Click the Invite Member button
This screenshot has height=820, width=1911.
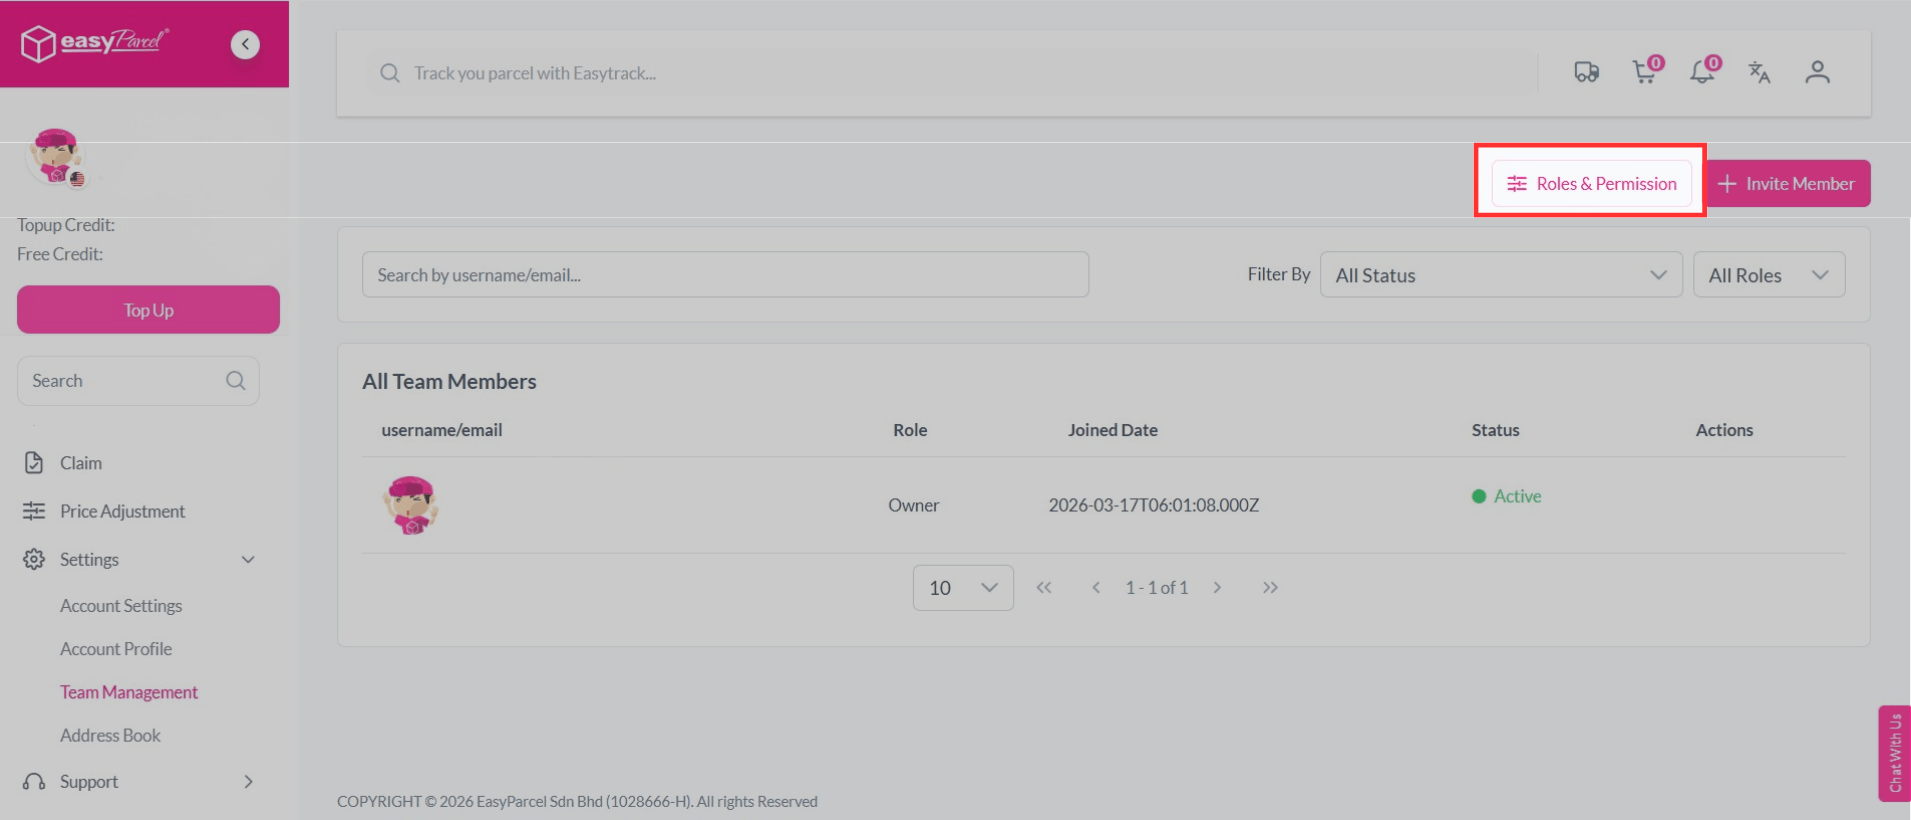coord(1787,184)
